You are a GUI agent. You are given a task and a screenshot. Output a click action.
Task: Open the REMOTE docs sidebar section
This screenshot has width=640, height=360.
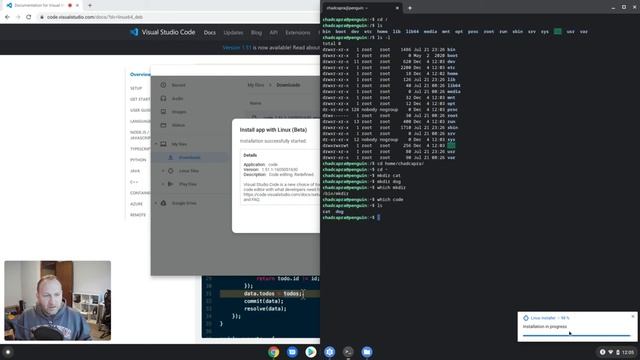[138, 215]
